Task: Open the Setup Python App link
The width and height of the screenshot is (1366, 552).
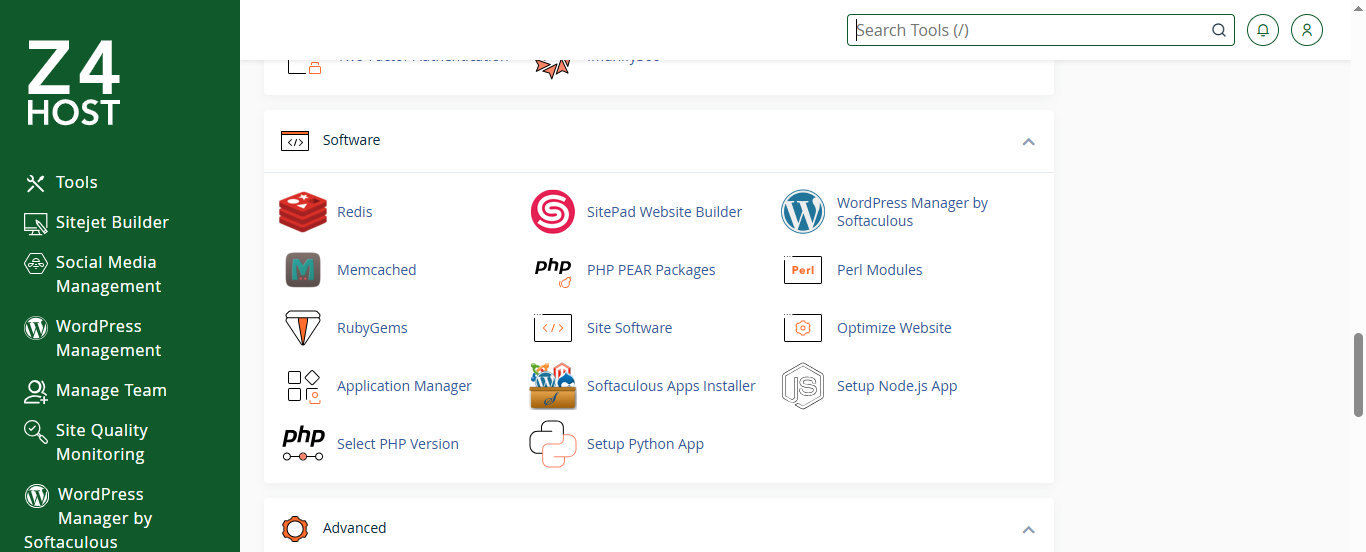Action: click(645, 444)
